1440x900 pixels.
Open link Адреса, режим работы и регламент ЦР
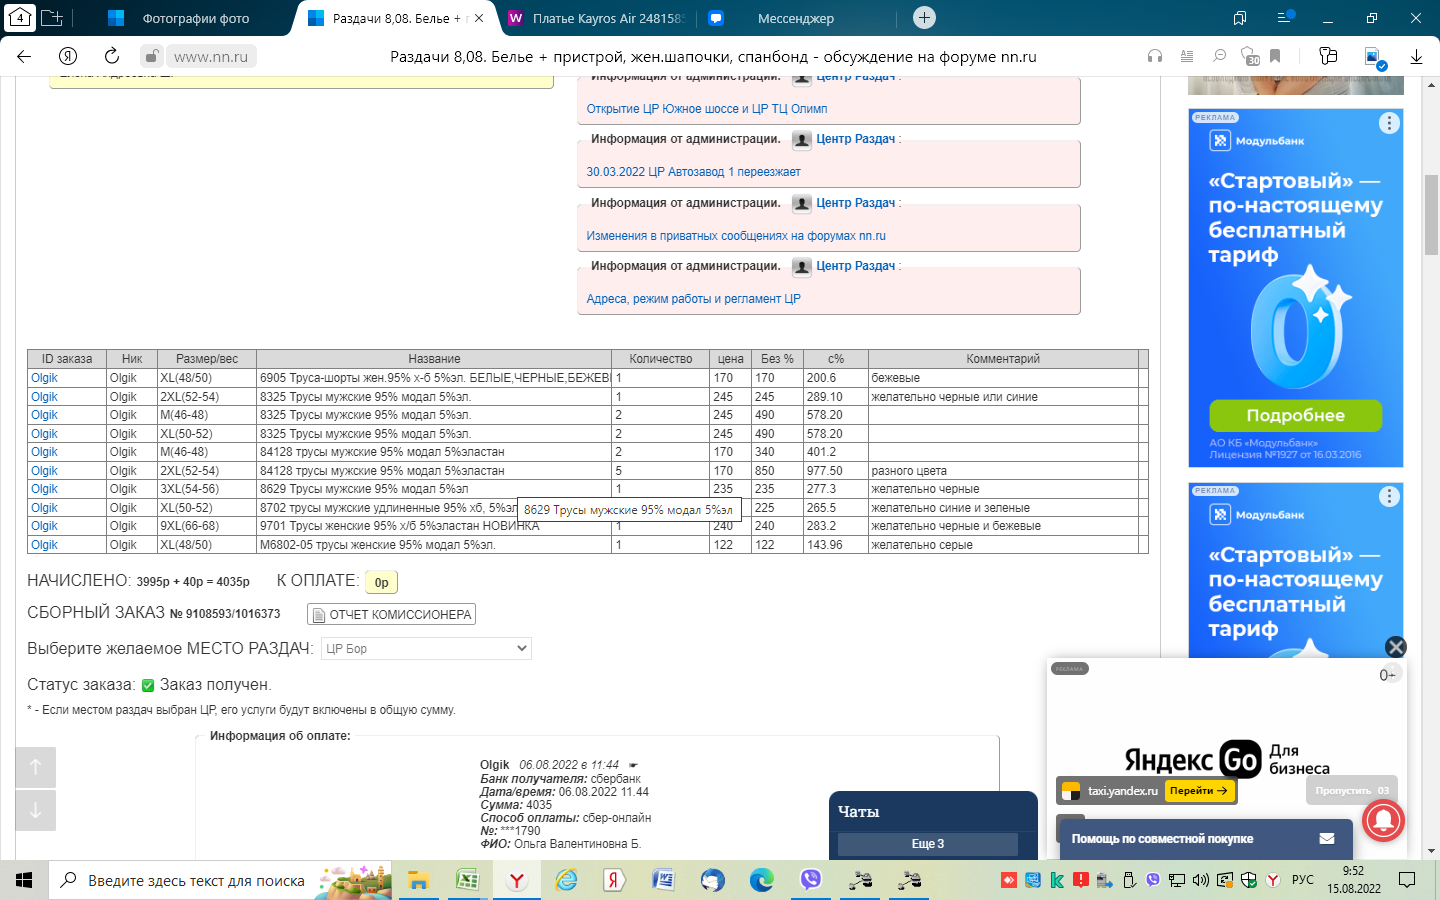pyautogui.click(x=693, y=299)
